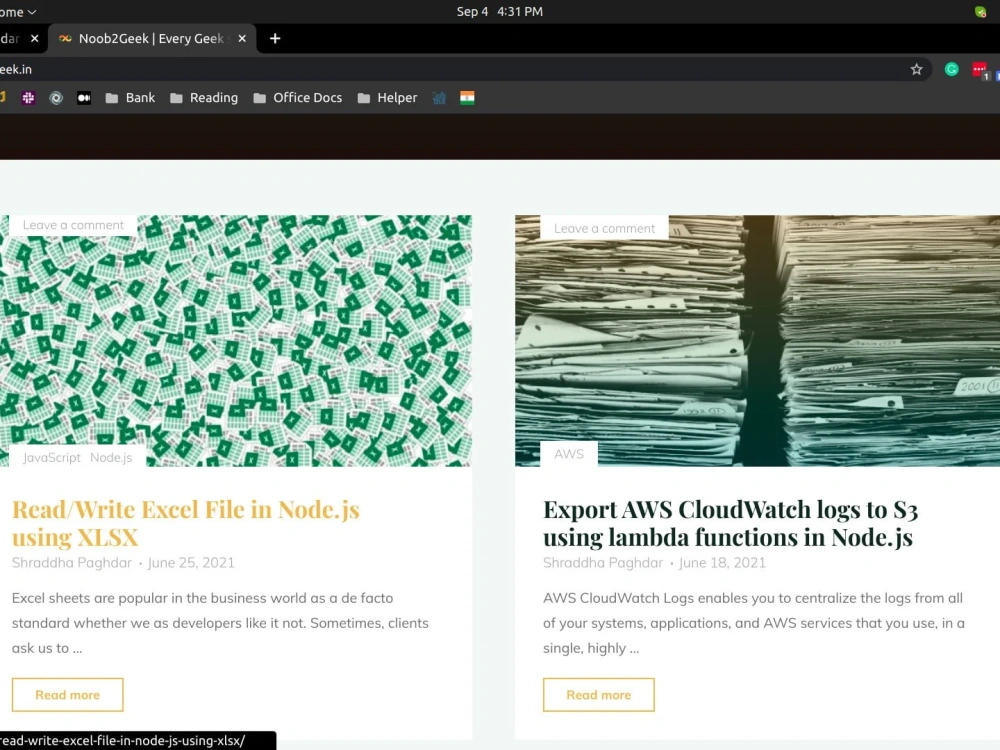
Task: Open the grey swirl bookmark icon
Action: 56,98
